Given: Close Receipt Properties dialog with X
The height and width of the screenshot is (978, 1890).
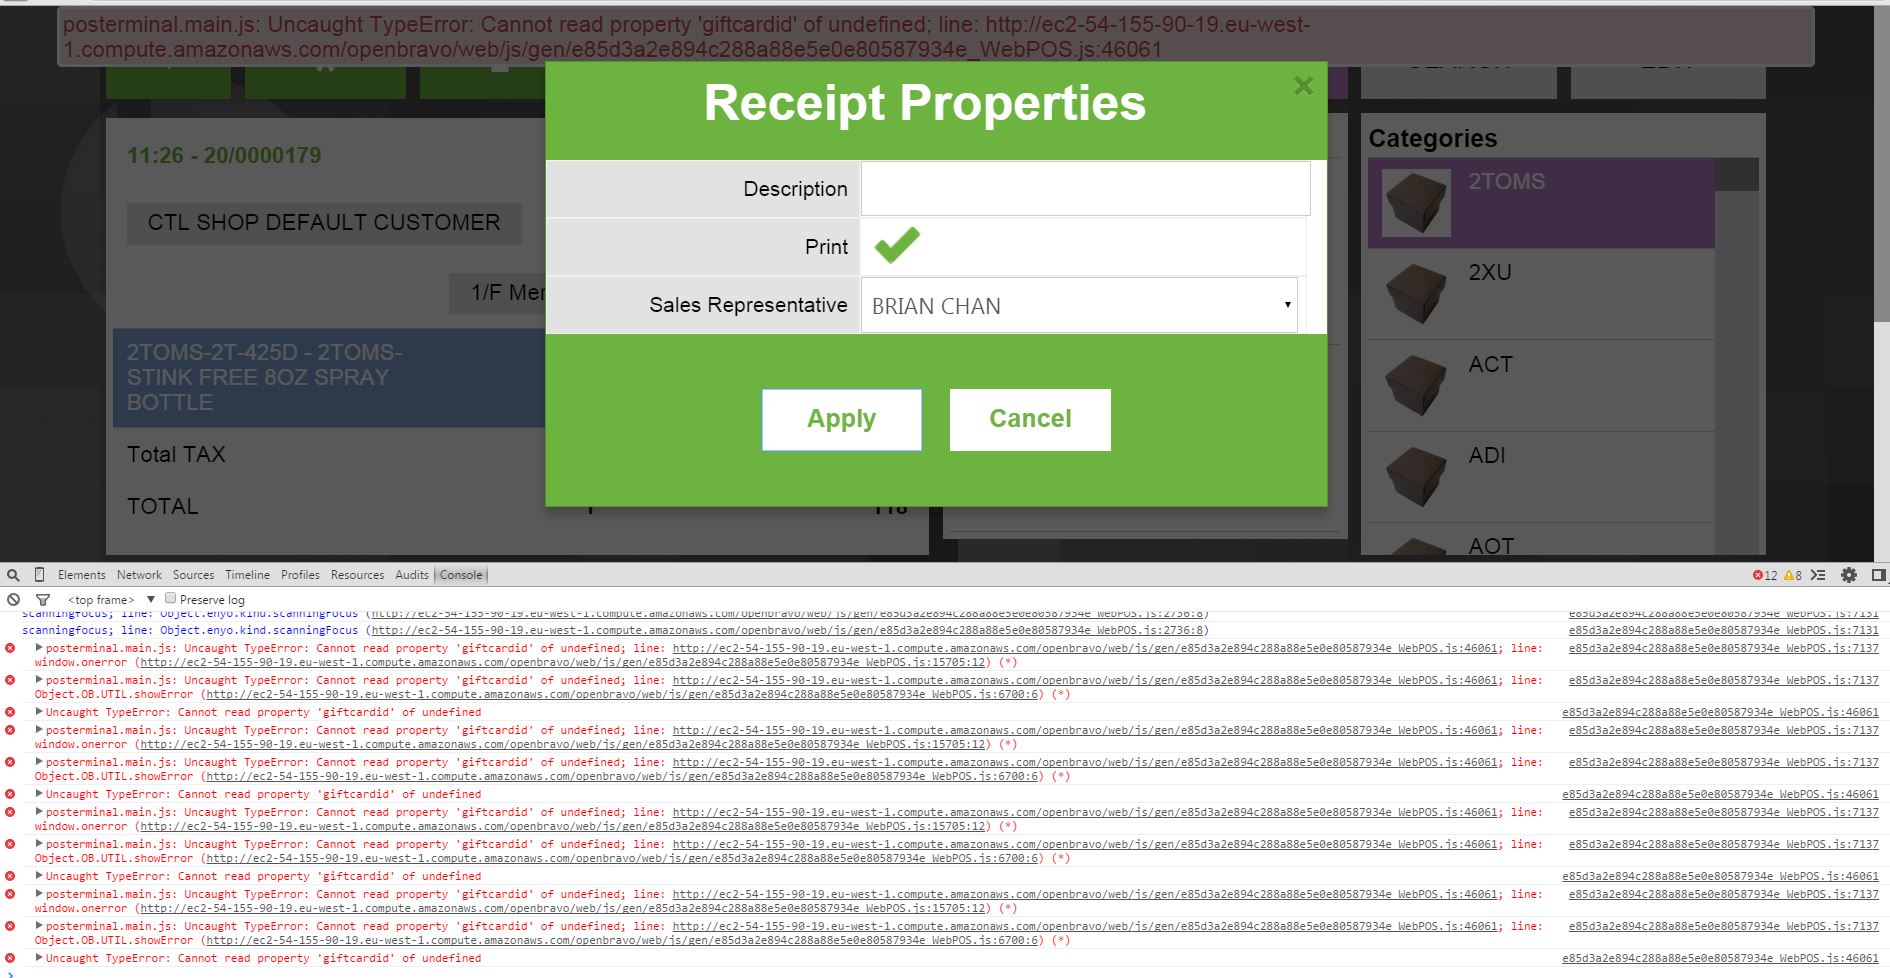Looking at the screenshot, I should point(1303,86).
